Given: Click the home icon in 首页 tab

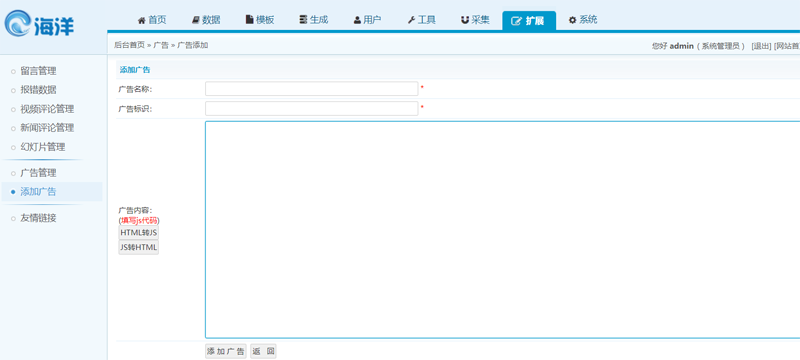Looking at the screenshot, I should (x=142, y=20).
